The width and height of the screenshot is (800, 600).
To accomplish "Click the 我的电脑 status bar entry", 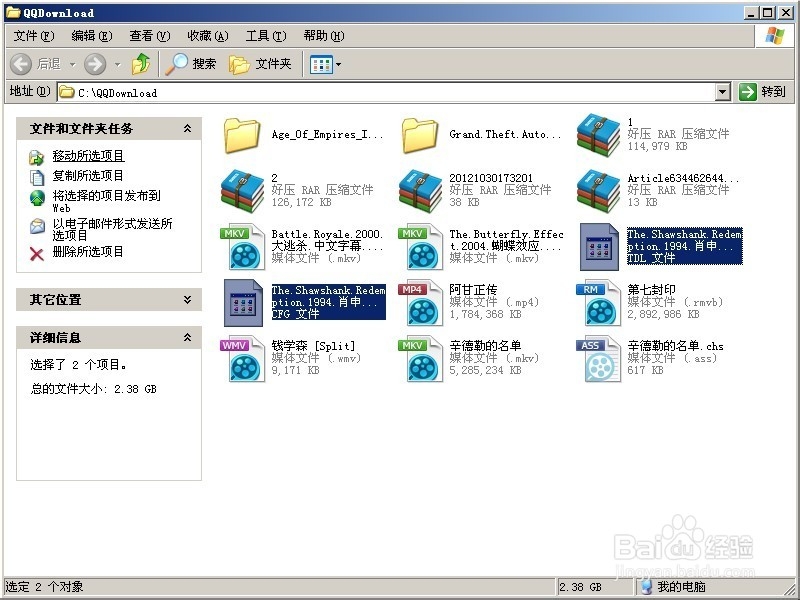I will pos(674,587).
